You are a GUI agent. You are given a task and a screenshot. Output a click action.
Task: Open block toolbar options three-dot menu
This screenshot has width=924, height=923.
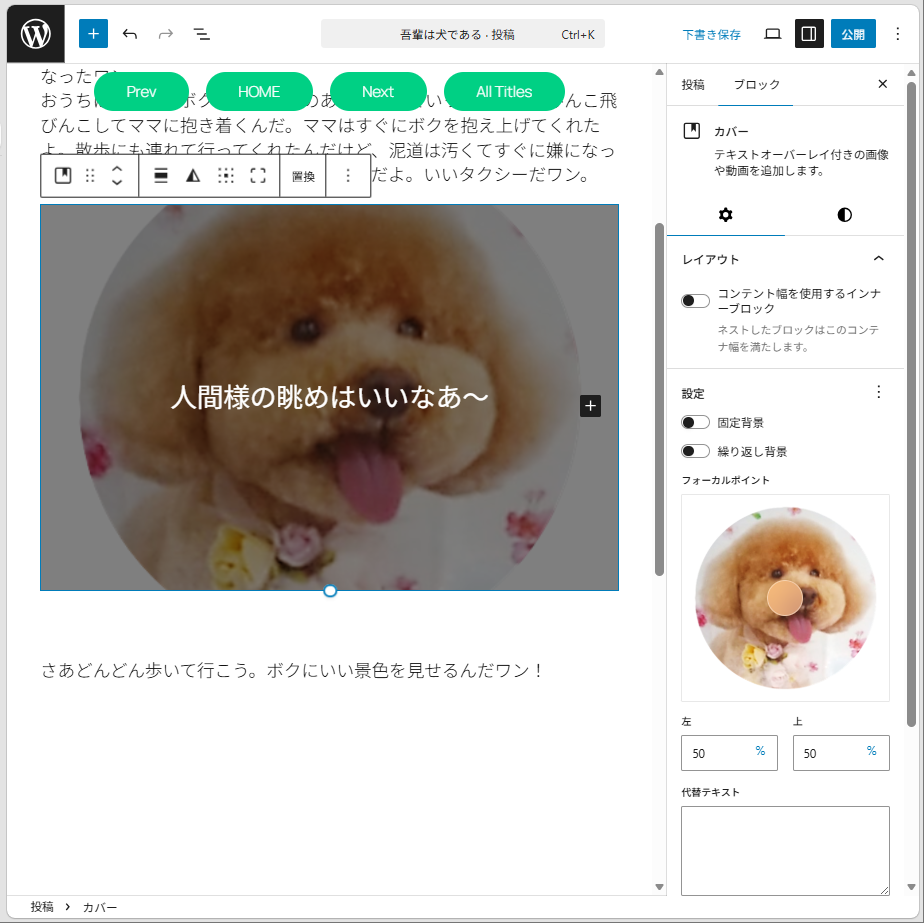click(348, 176)
